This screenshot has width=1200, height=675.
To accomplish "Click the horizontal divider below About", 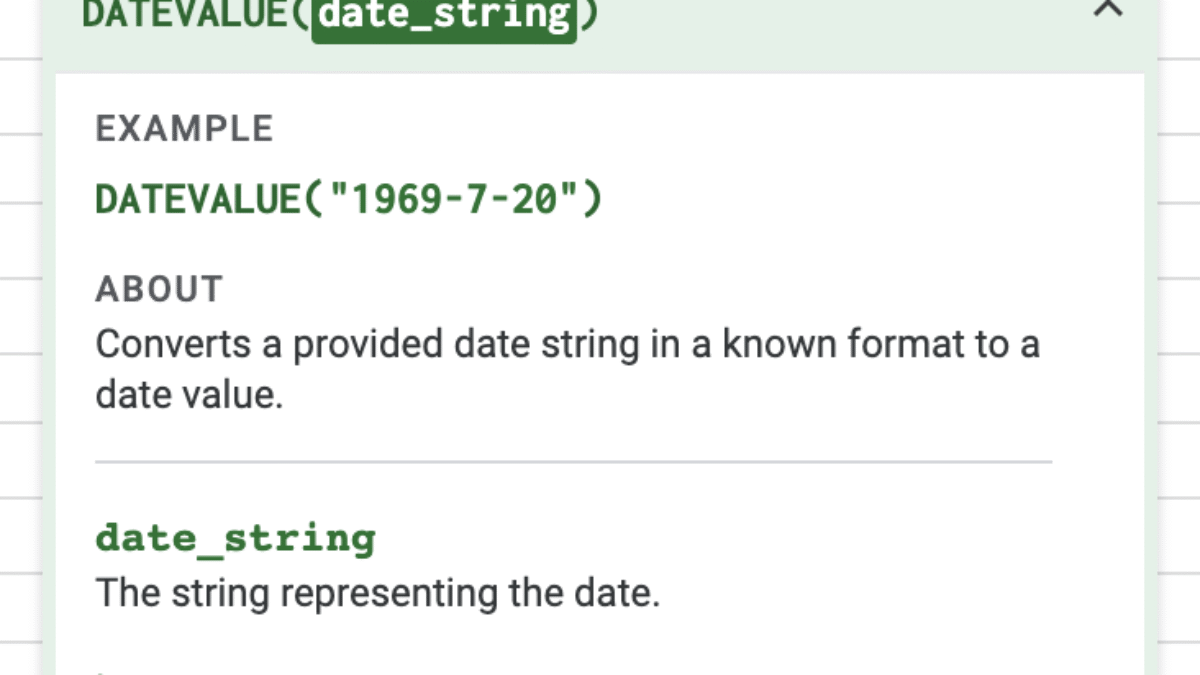I will (573, 462).
